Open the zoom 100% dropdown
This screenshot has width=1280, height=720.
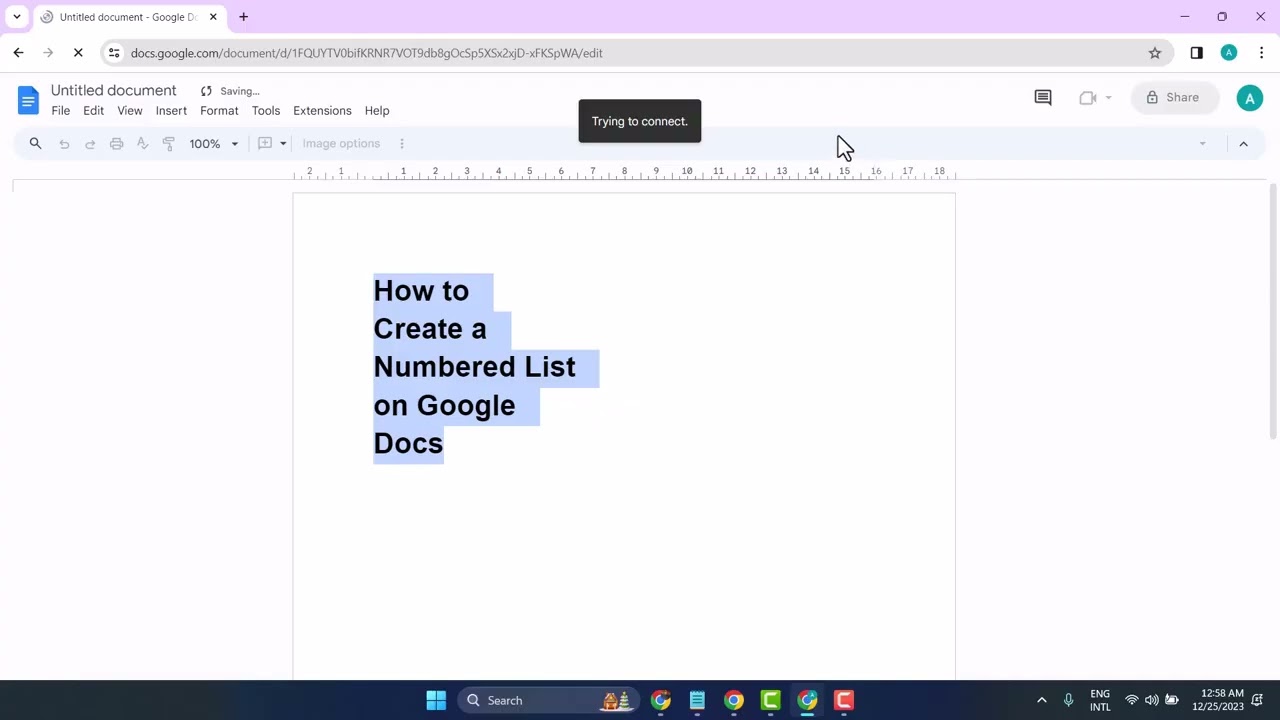pos(214,144)
